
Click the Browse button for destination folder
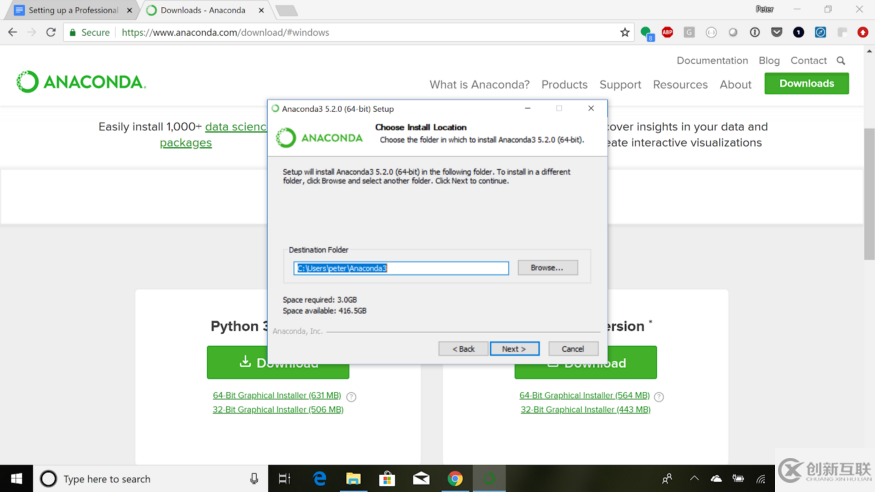click(547, 268)
